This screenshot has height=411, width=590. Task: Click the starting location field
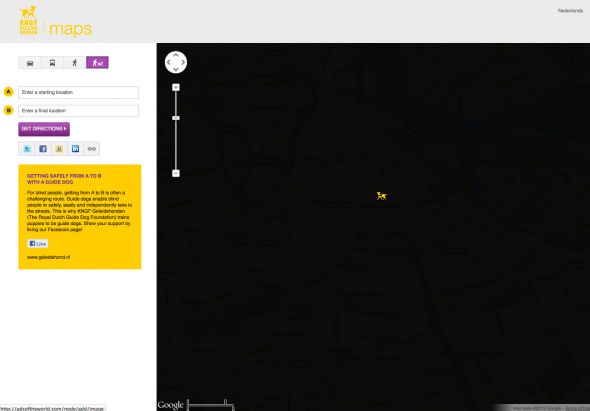click(x=78, y=92)
